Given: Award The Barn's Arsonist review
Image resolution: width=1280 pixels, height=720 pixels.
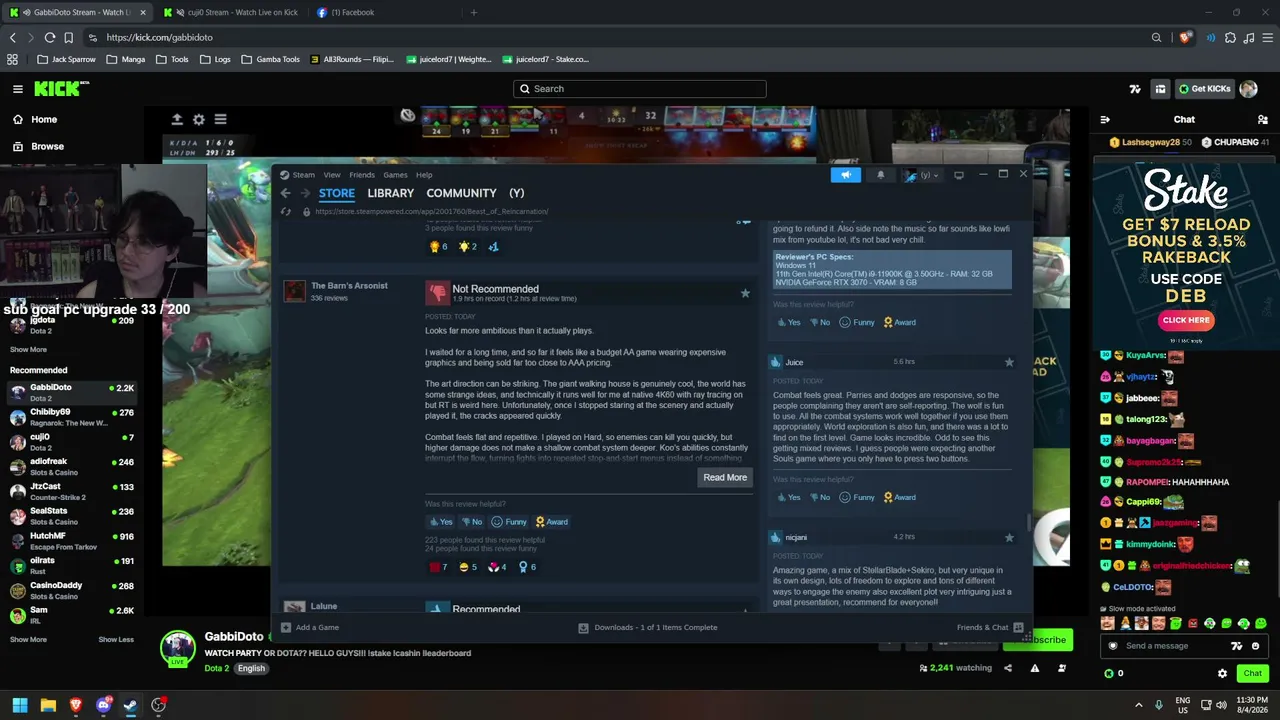Looking at the screenshot, I should 551,522.
